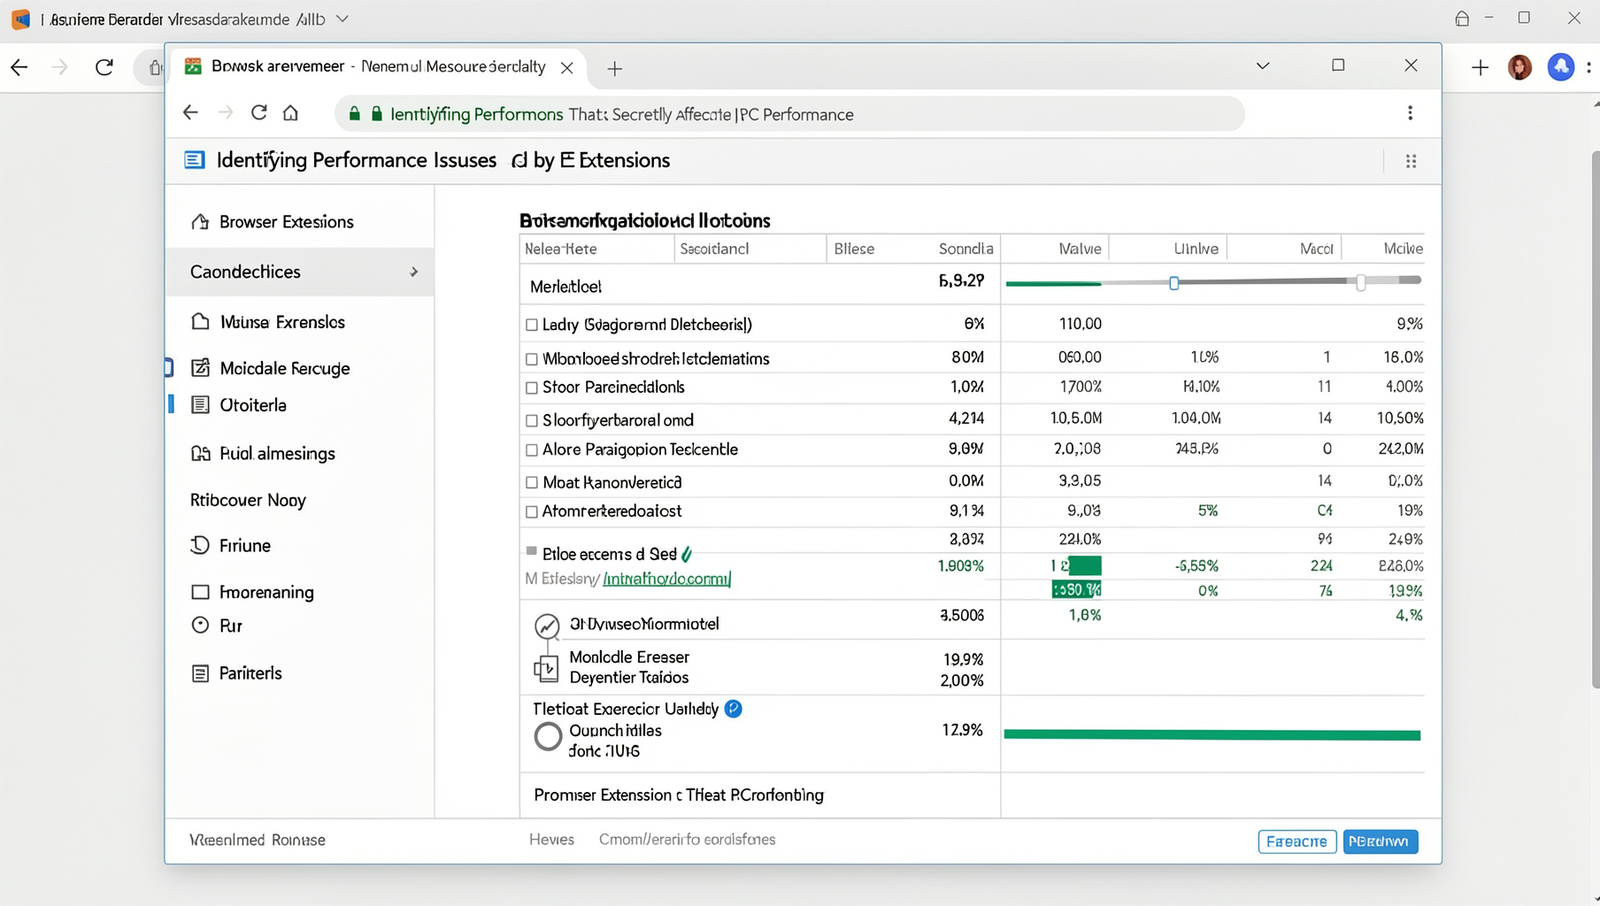Click the Cmom/ereririfo eoralsfores footer link
1600x906 pixels.
687,840
